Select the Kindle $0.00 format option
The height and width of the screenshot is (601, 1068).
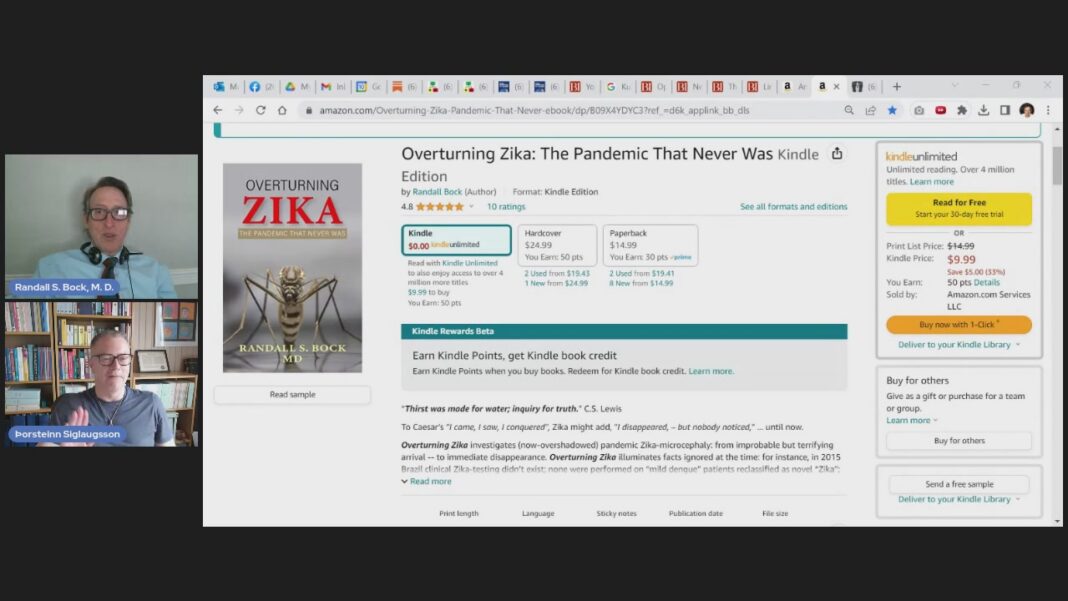(x=456, y=240)
